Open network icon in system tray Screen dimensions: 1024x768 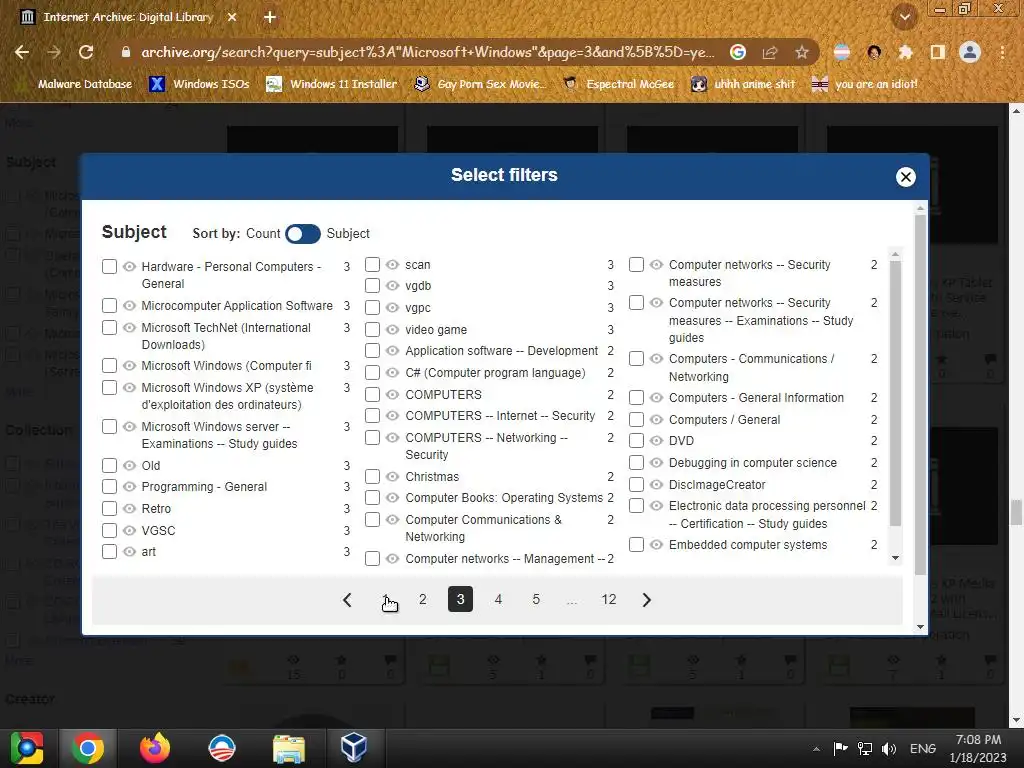(865, 749)
